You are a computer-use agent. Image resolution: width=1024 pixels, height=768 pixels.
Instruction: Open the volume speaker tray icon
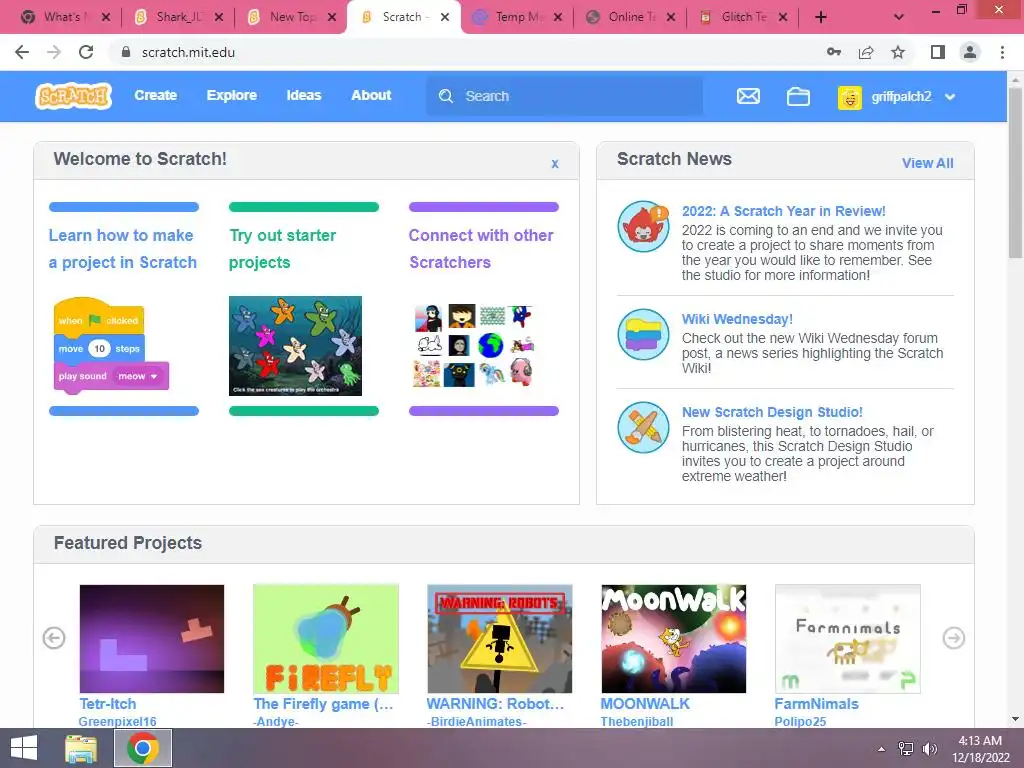click(x=930, y=749)
